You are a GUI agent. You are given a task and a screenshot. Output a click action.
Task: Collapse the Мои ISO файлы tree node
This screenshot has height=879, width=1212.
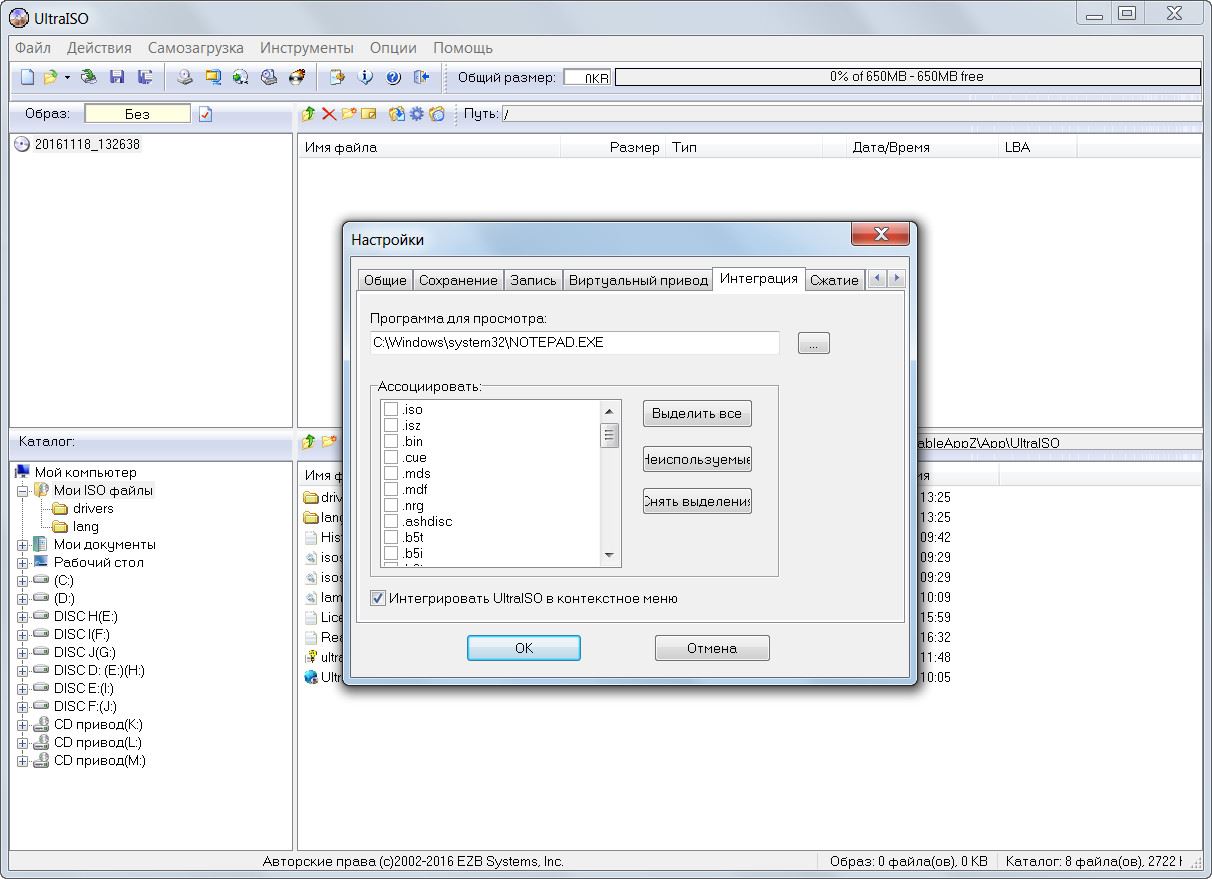(22, 491)
